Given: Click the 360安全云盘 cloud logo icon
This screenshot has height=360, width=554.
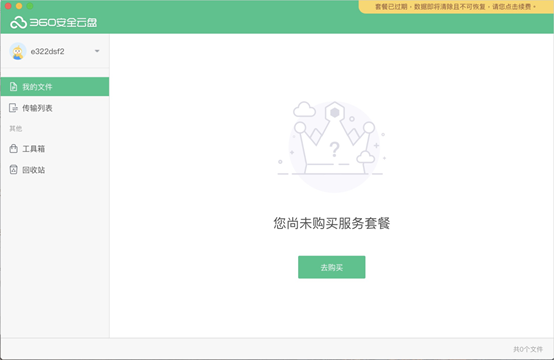Looking at the screenshot, I should 18,23.
